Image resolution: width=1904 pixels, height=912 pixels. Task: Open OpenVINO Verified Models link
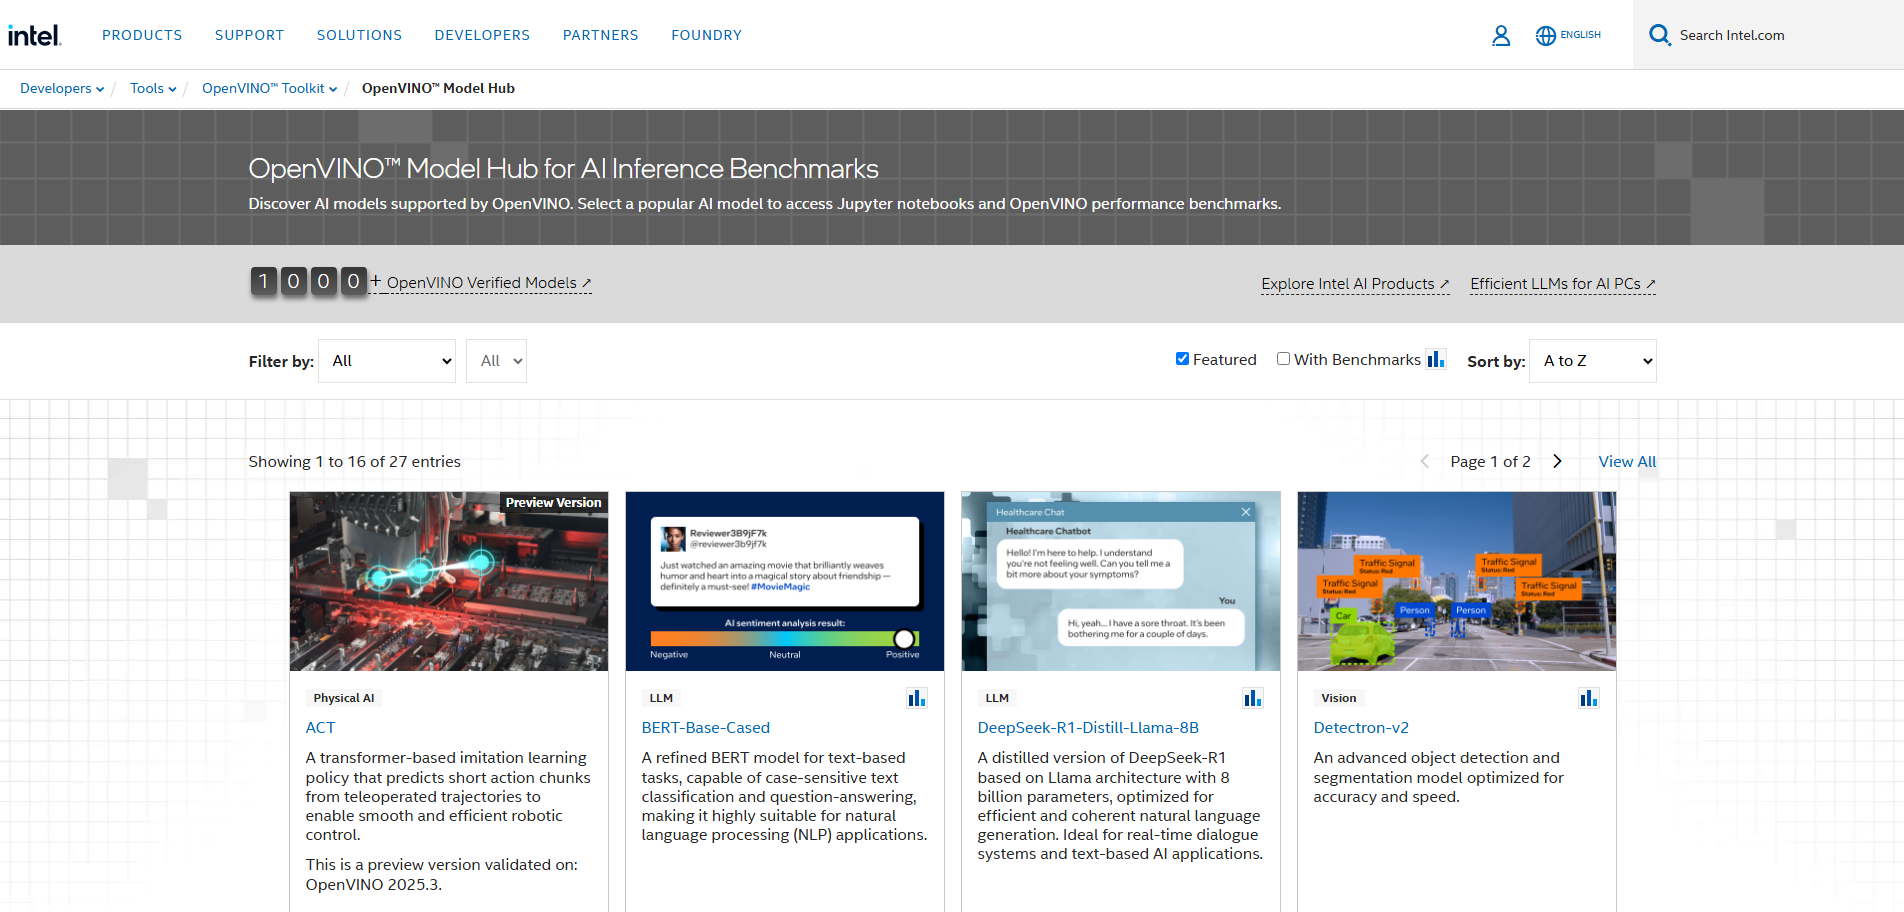point(489,283)
